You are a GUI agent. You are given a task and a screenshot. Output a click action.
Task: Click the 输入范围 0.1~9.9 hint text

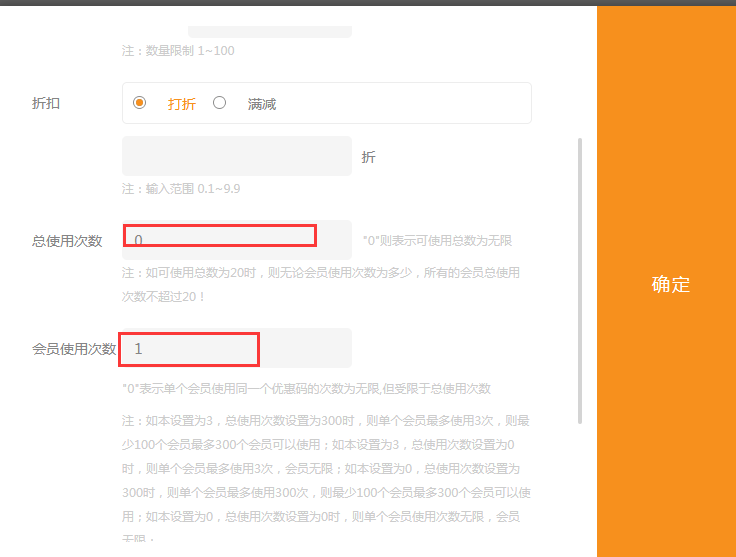(x=181, y=188)
